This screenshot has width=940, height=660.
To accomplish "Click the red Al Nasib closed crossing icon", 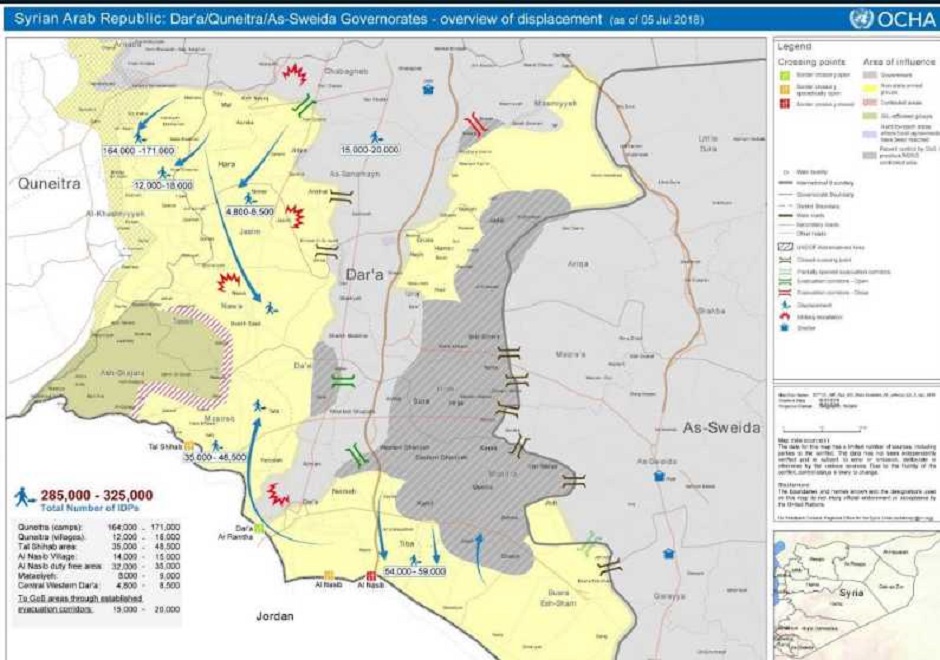I will click(x=372, y=575).
